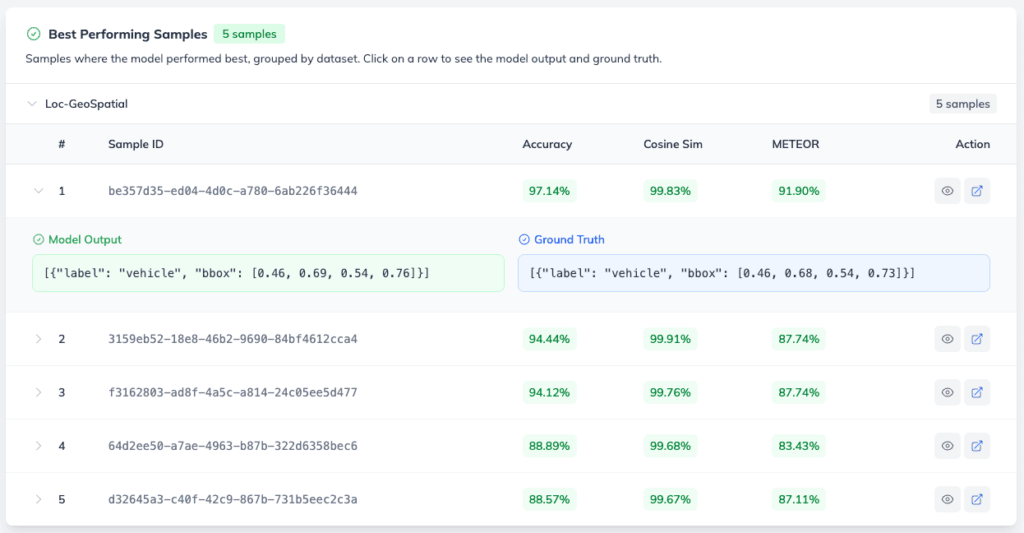
Task: Click the Ground Truth bbox text box
Action: click(754, 273)
